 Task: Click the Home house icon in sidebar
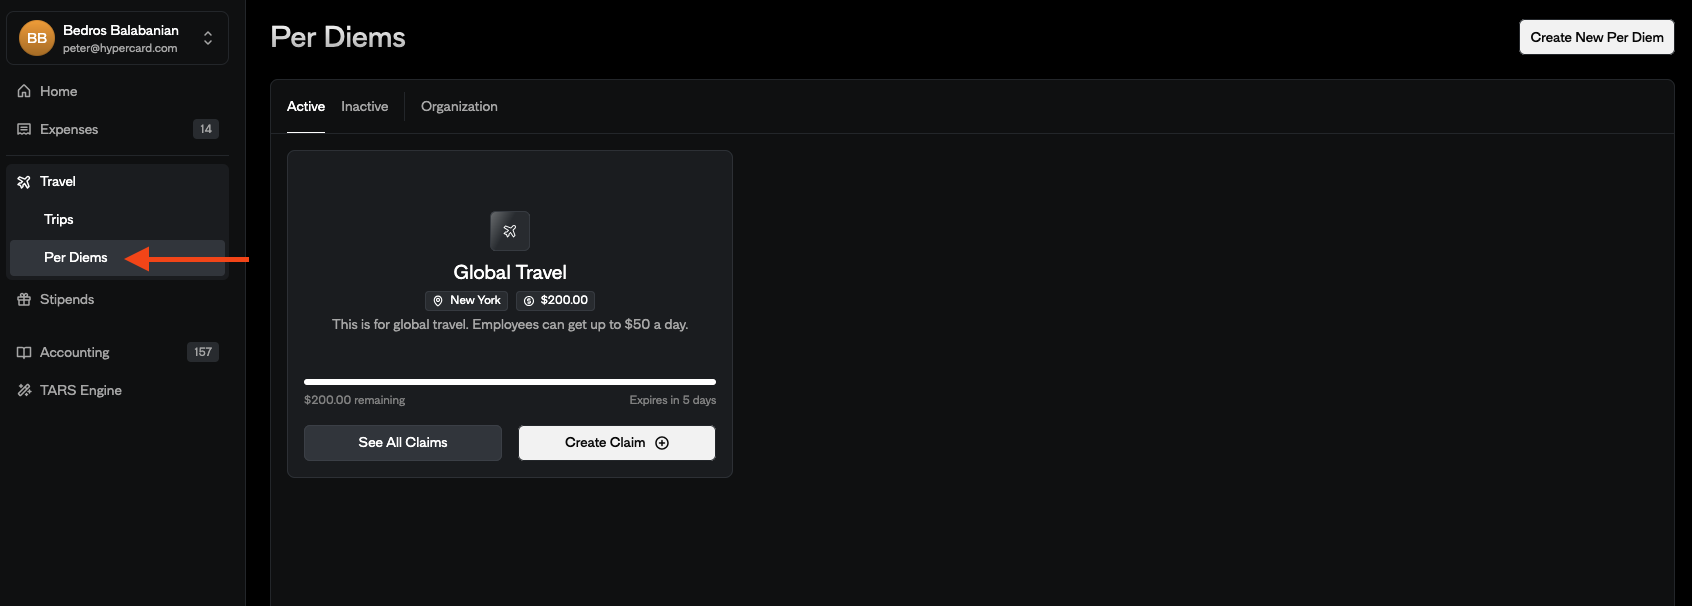coord(24,91)
